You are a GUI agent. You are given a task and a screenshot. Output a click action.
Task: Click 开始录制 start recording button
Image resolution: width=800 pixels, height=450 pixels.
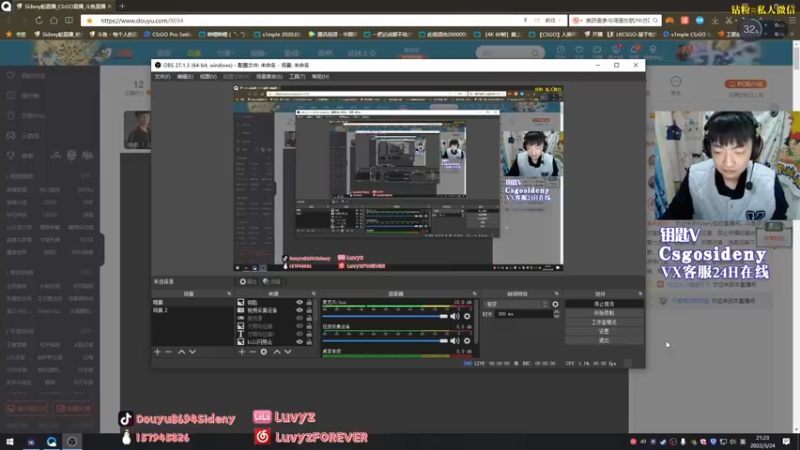[x=604, y=313]
